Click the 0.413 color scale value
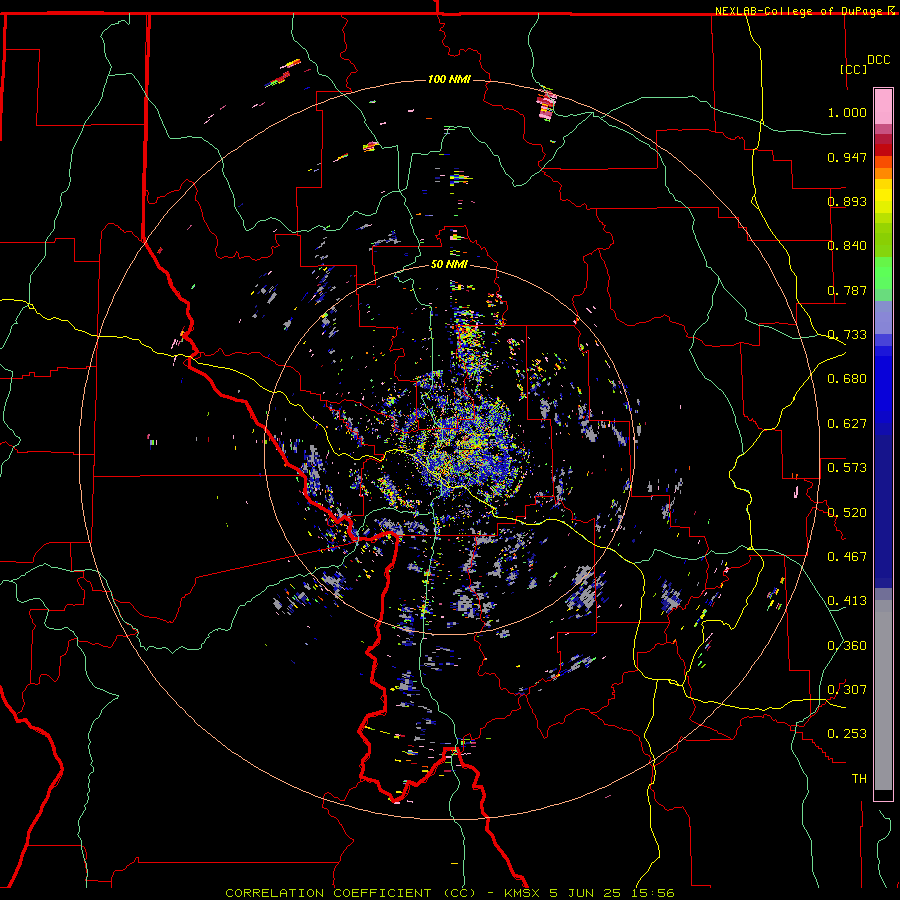 click(x=847, y=601)
